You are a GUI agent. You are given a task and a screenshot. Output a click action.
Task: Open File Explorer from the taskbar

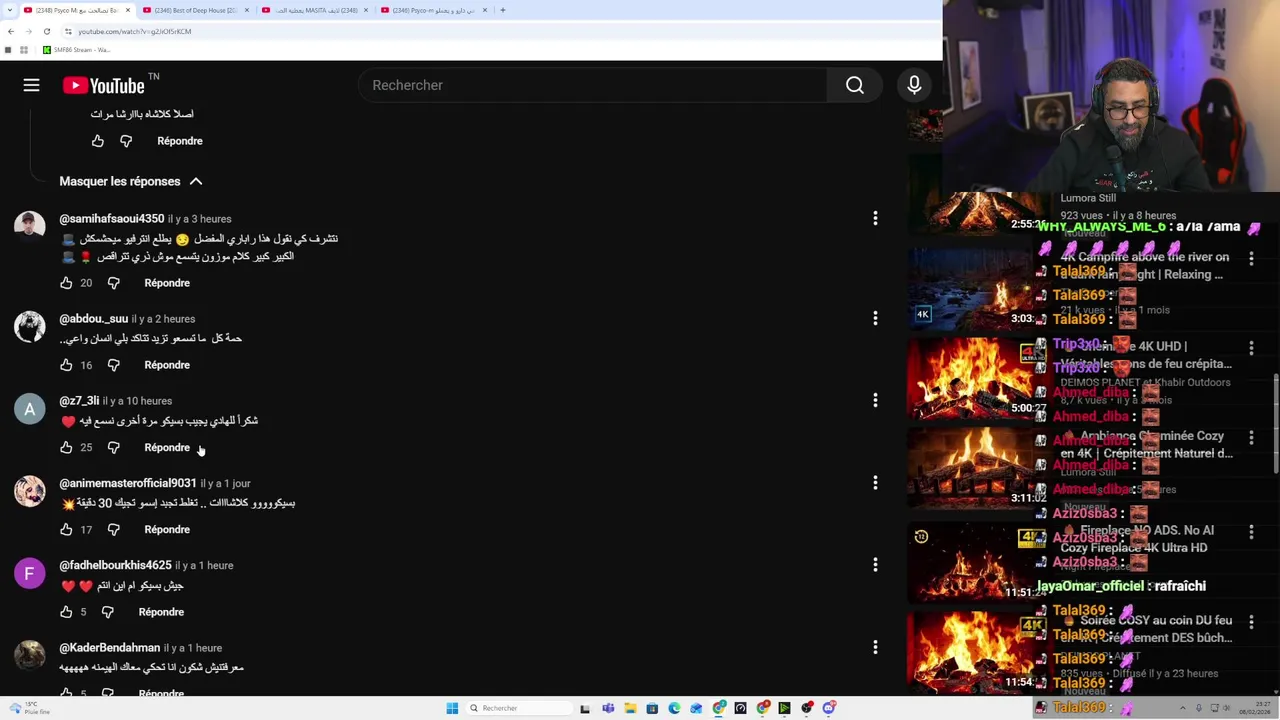tap(630, 708)
